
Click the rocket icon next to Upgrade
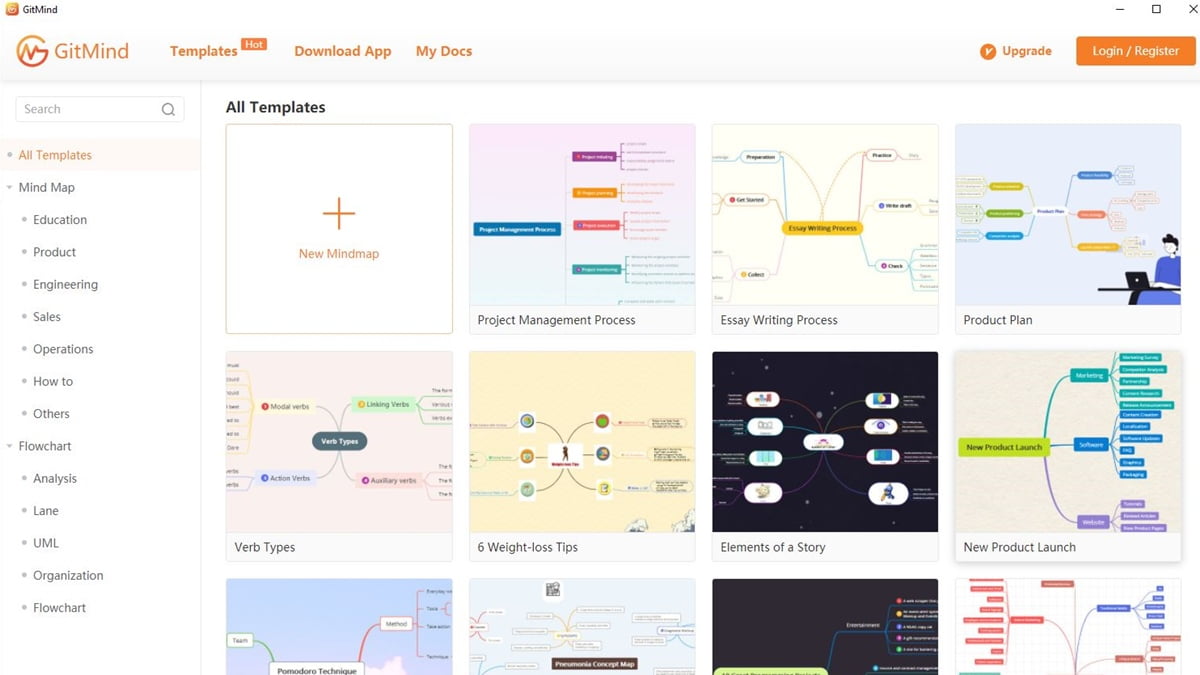click(x=988, y=50)
